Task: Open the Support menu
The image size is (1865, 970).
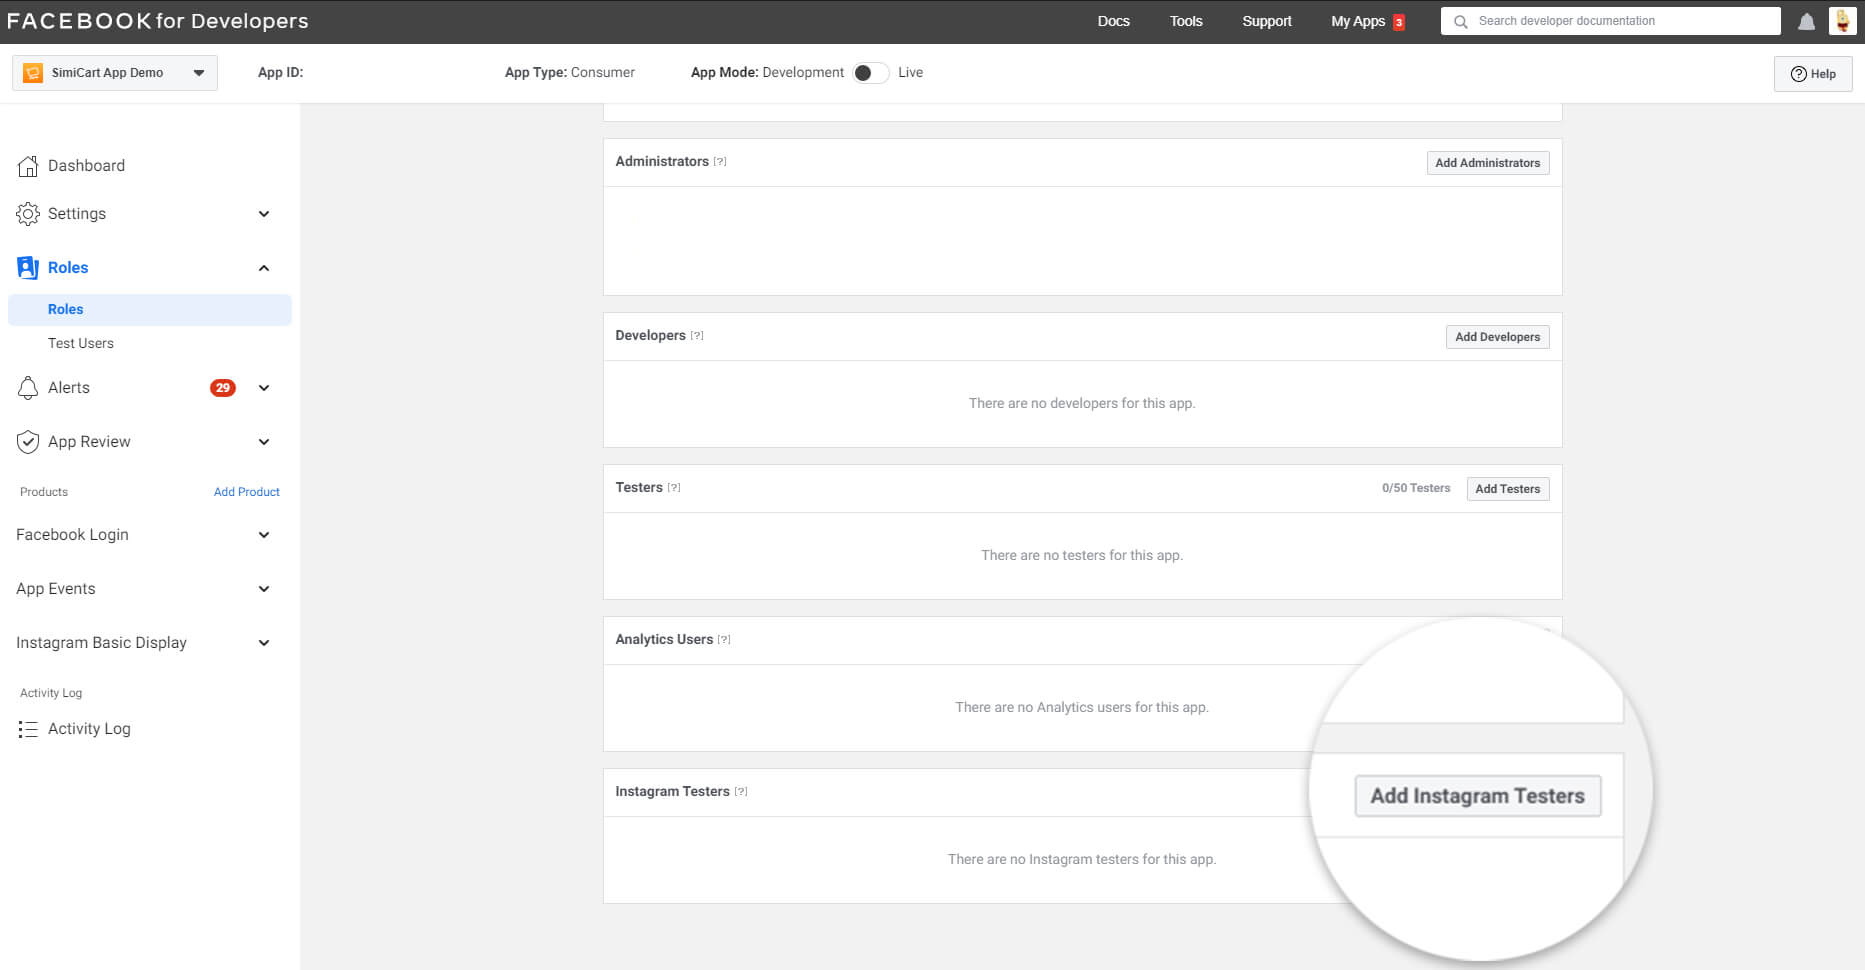Action: 1267,21
